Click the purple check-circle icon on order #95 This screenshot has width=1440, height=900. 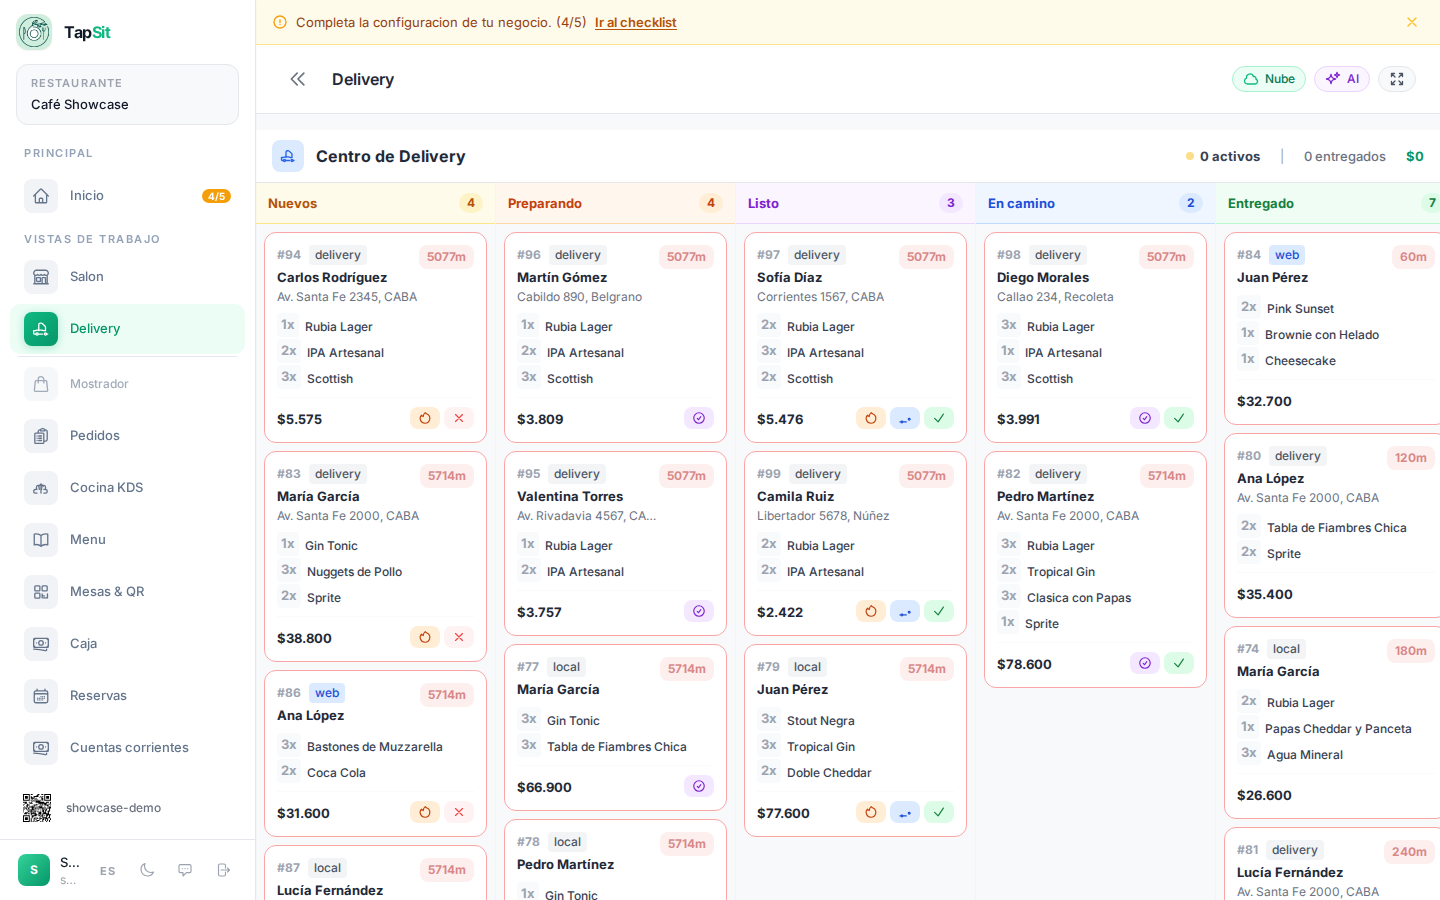pos(699,611)
